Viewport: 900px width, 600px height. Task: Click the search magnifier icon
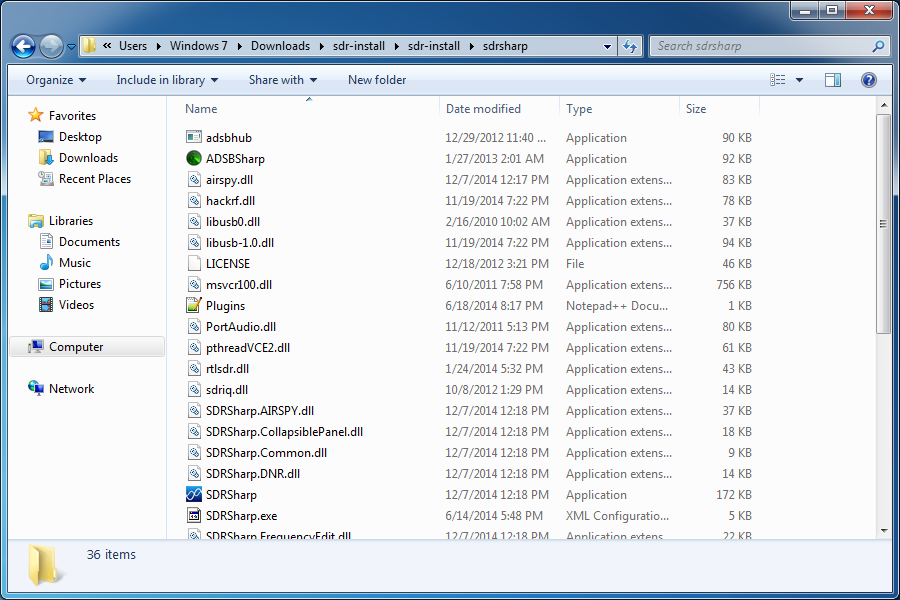(x=878, y=46)
